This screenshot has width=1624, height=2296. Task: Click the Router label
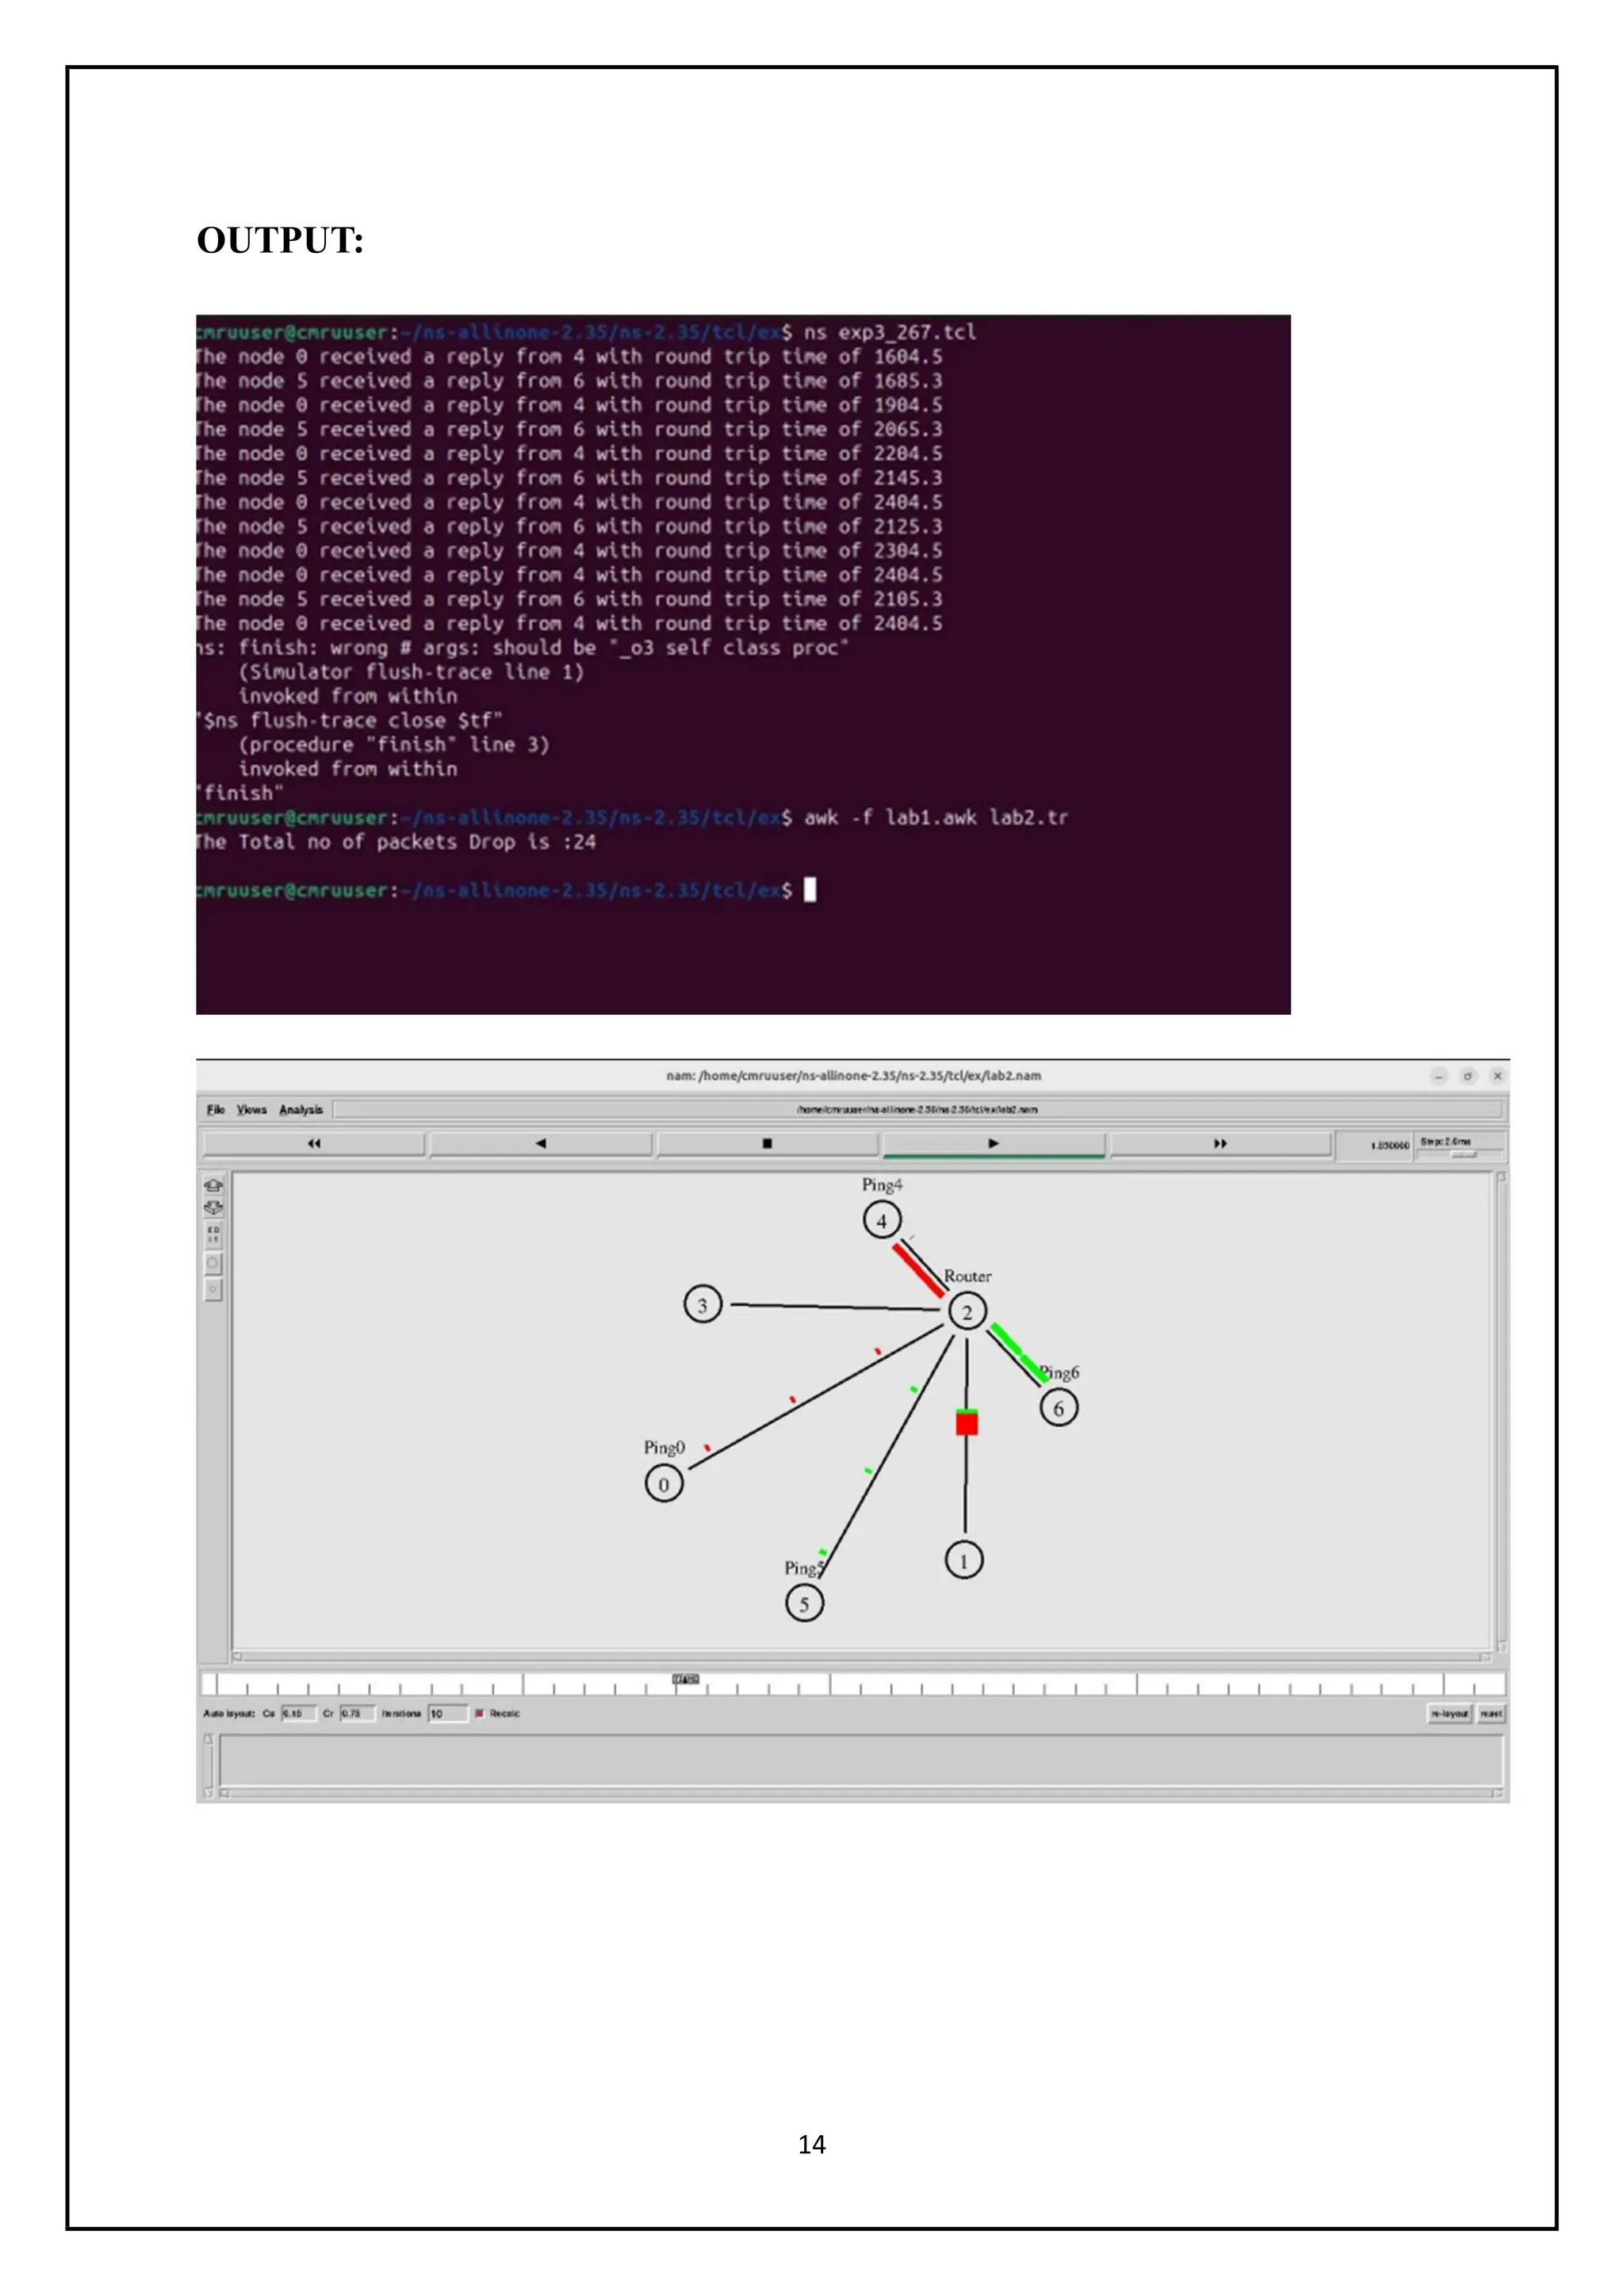click(x=968, y=1277)
